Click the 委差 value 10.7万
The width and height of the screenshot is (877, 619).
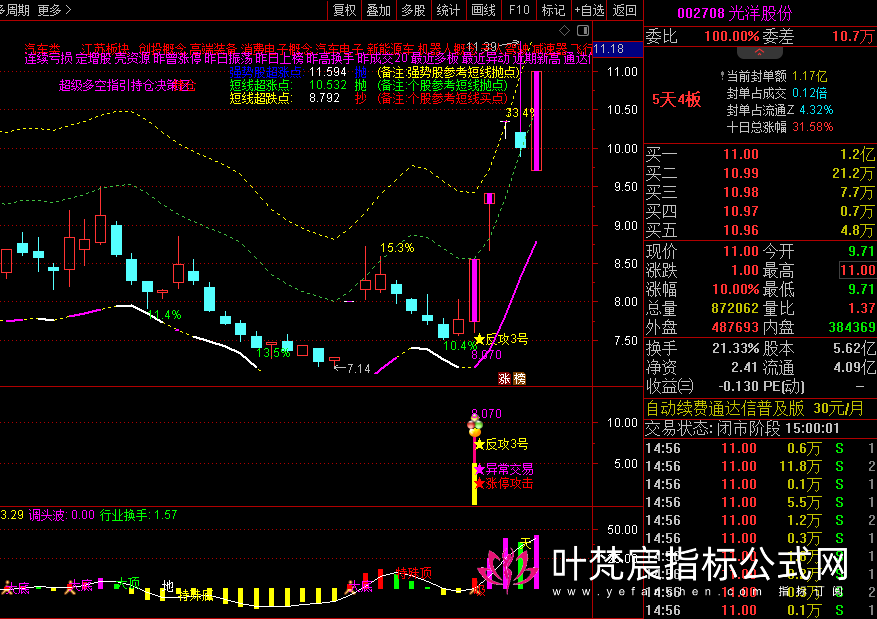852,37
